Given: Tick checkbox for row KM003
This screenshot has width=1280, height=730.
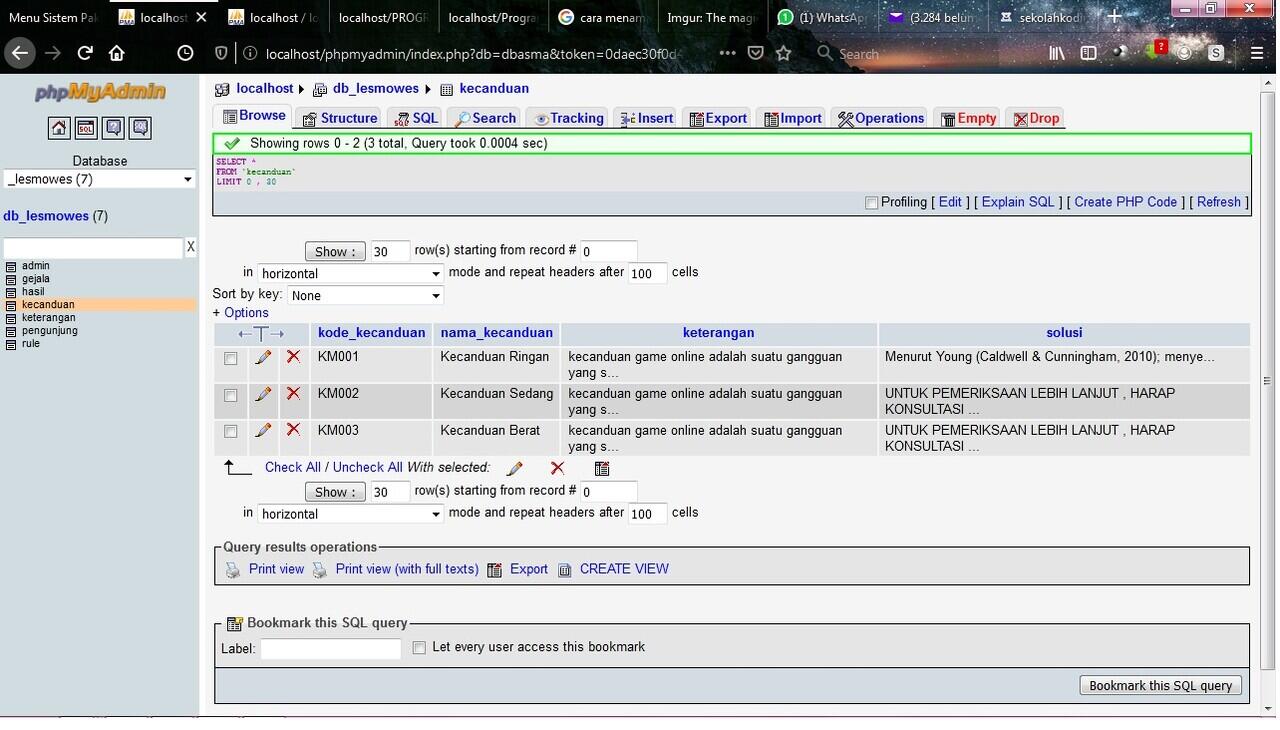Looking at the screenshot, I should 231,431.
